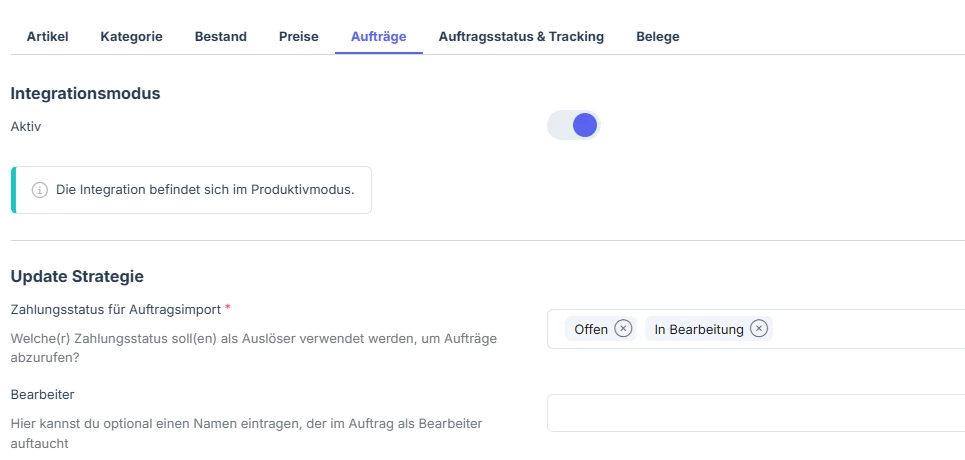This screenshot has height=460, width=965.
Task: Select the Aufträge tab
Action: (378, 36)
